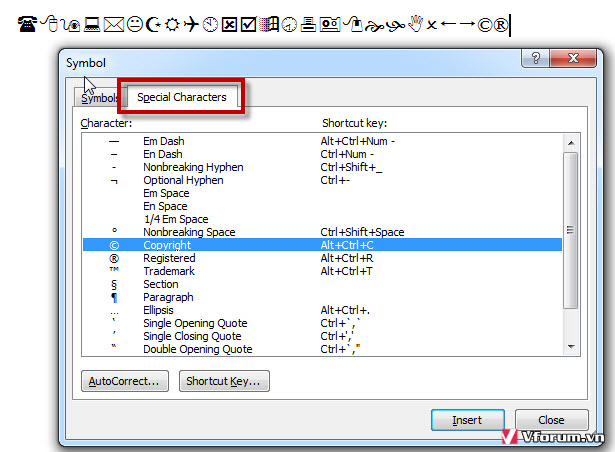Click the tape cassette symbol in document
Viewport: 615px width, 452px height.
coord(329,25)
